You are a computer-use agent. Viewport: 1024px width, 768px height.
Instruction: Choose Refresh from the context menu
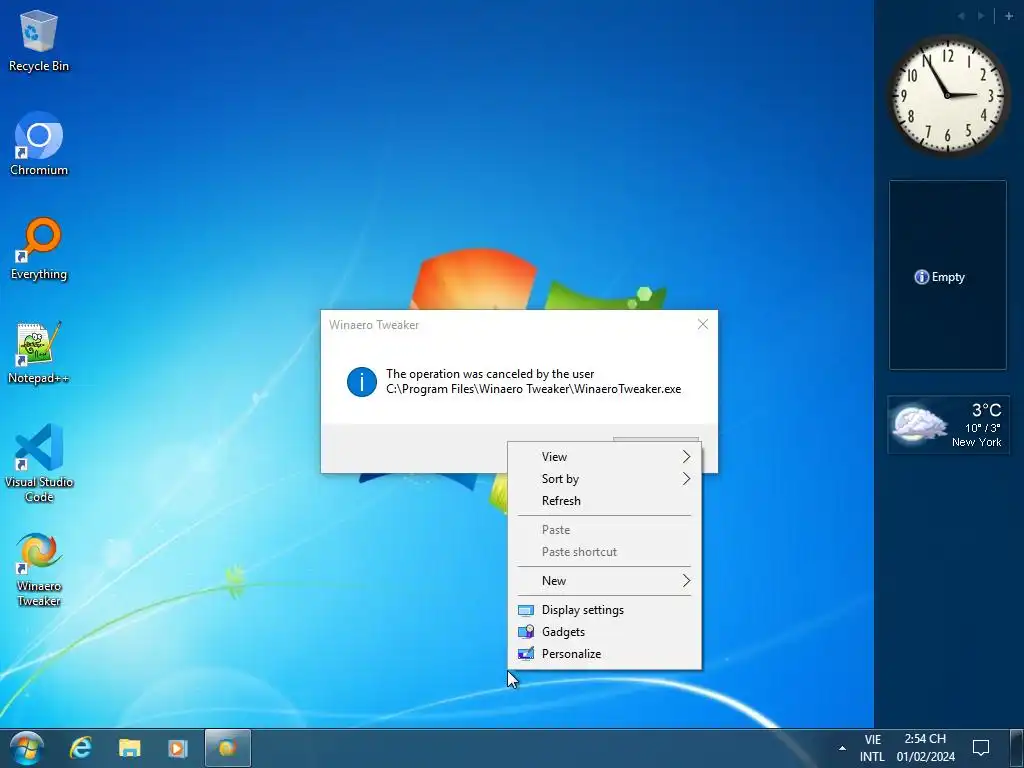coord(604,501)
